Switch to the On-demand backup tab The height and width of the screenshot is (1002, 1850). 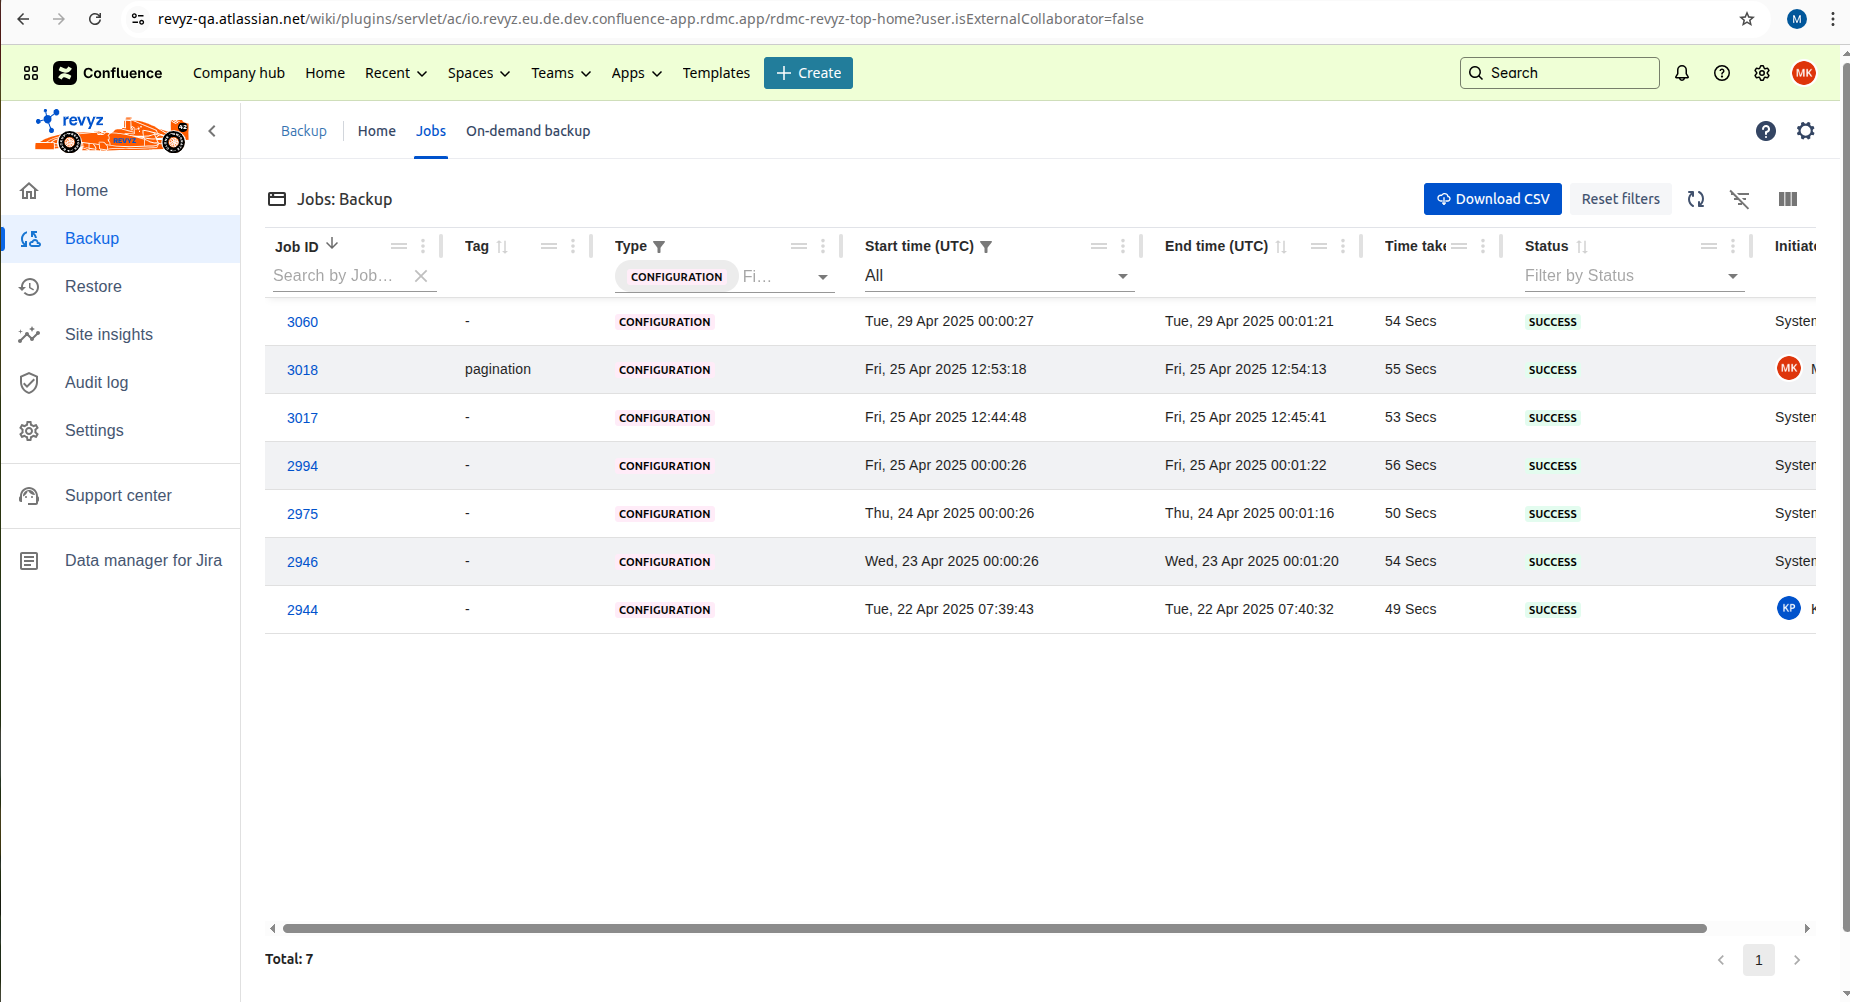click(528, 130)
